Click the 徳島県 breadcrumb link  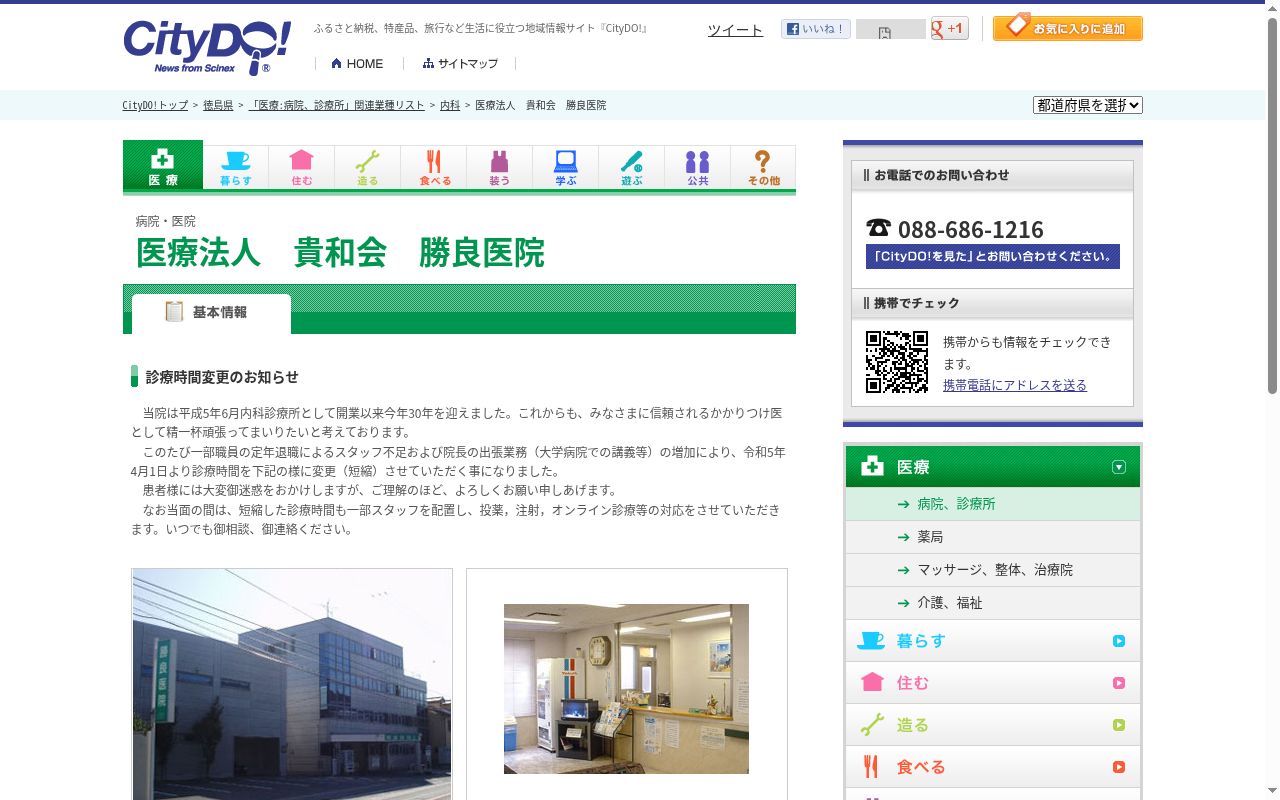tap(218, 105)
